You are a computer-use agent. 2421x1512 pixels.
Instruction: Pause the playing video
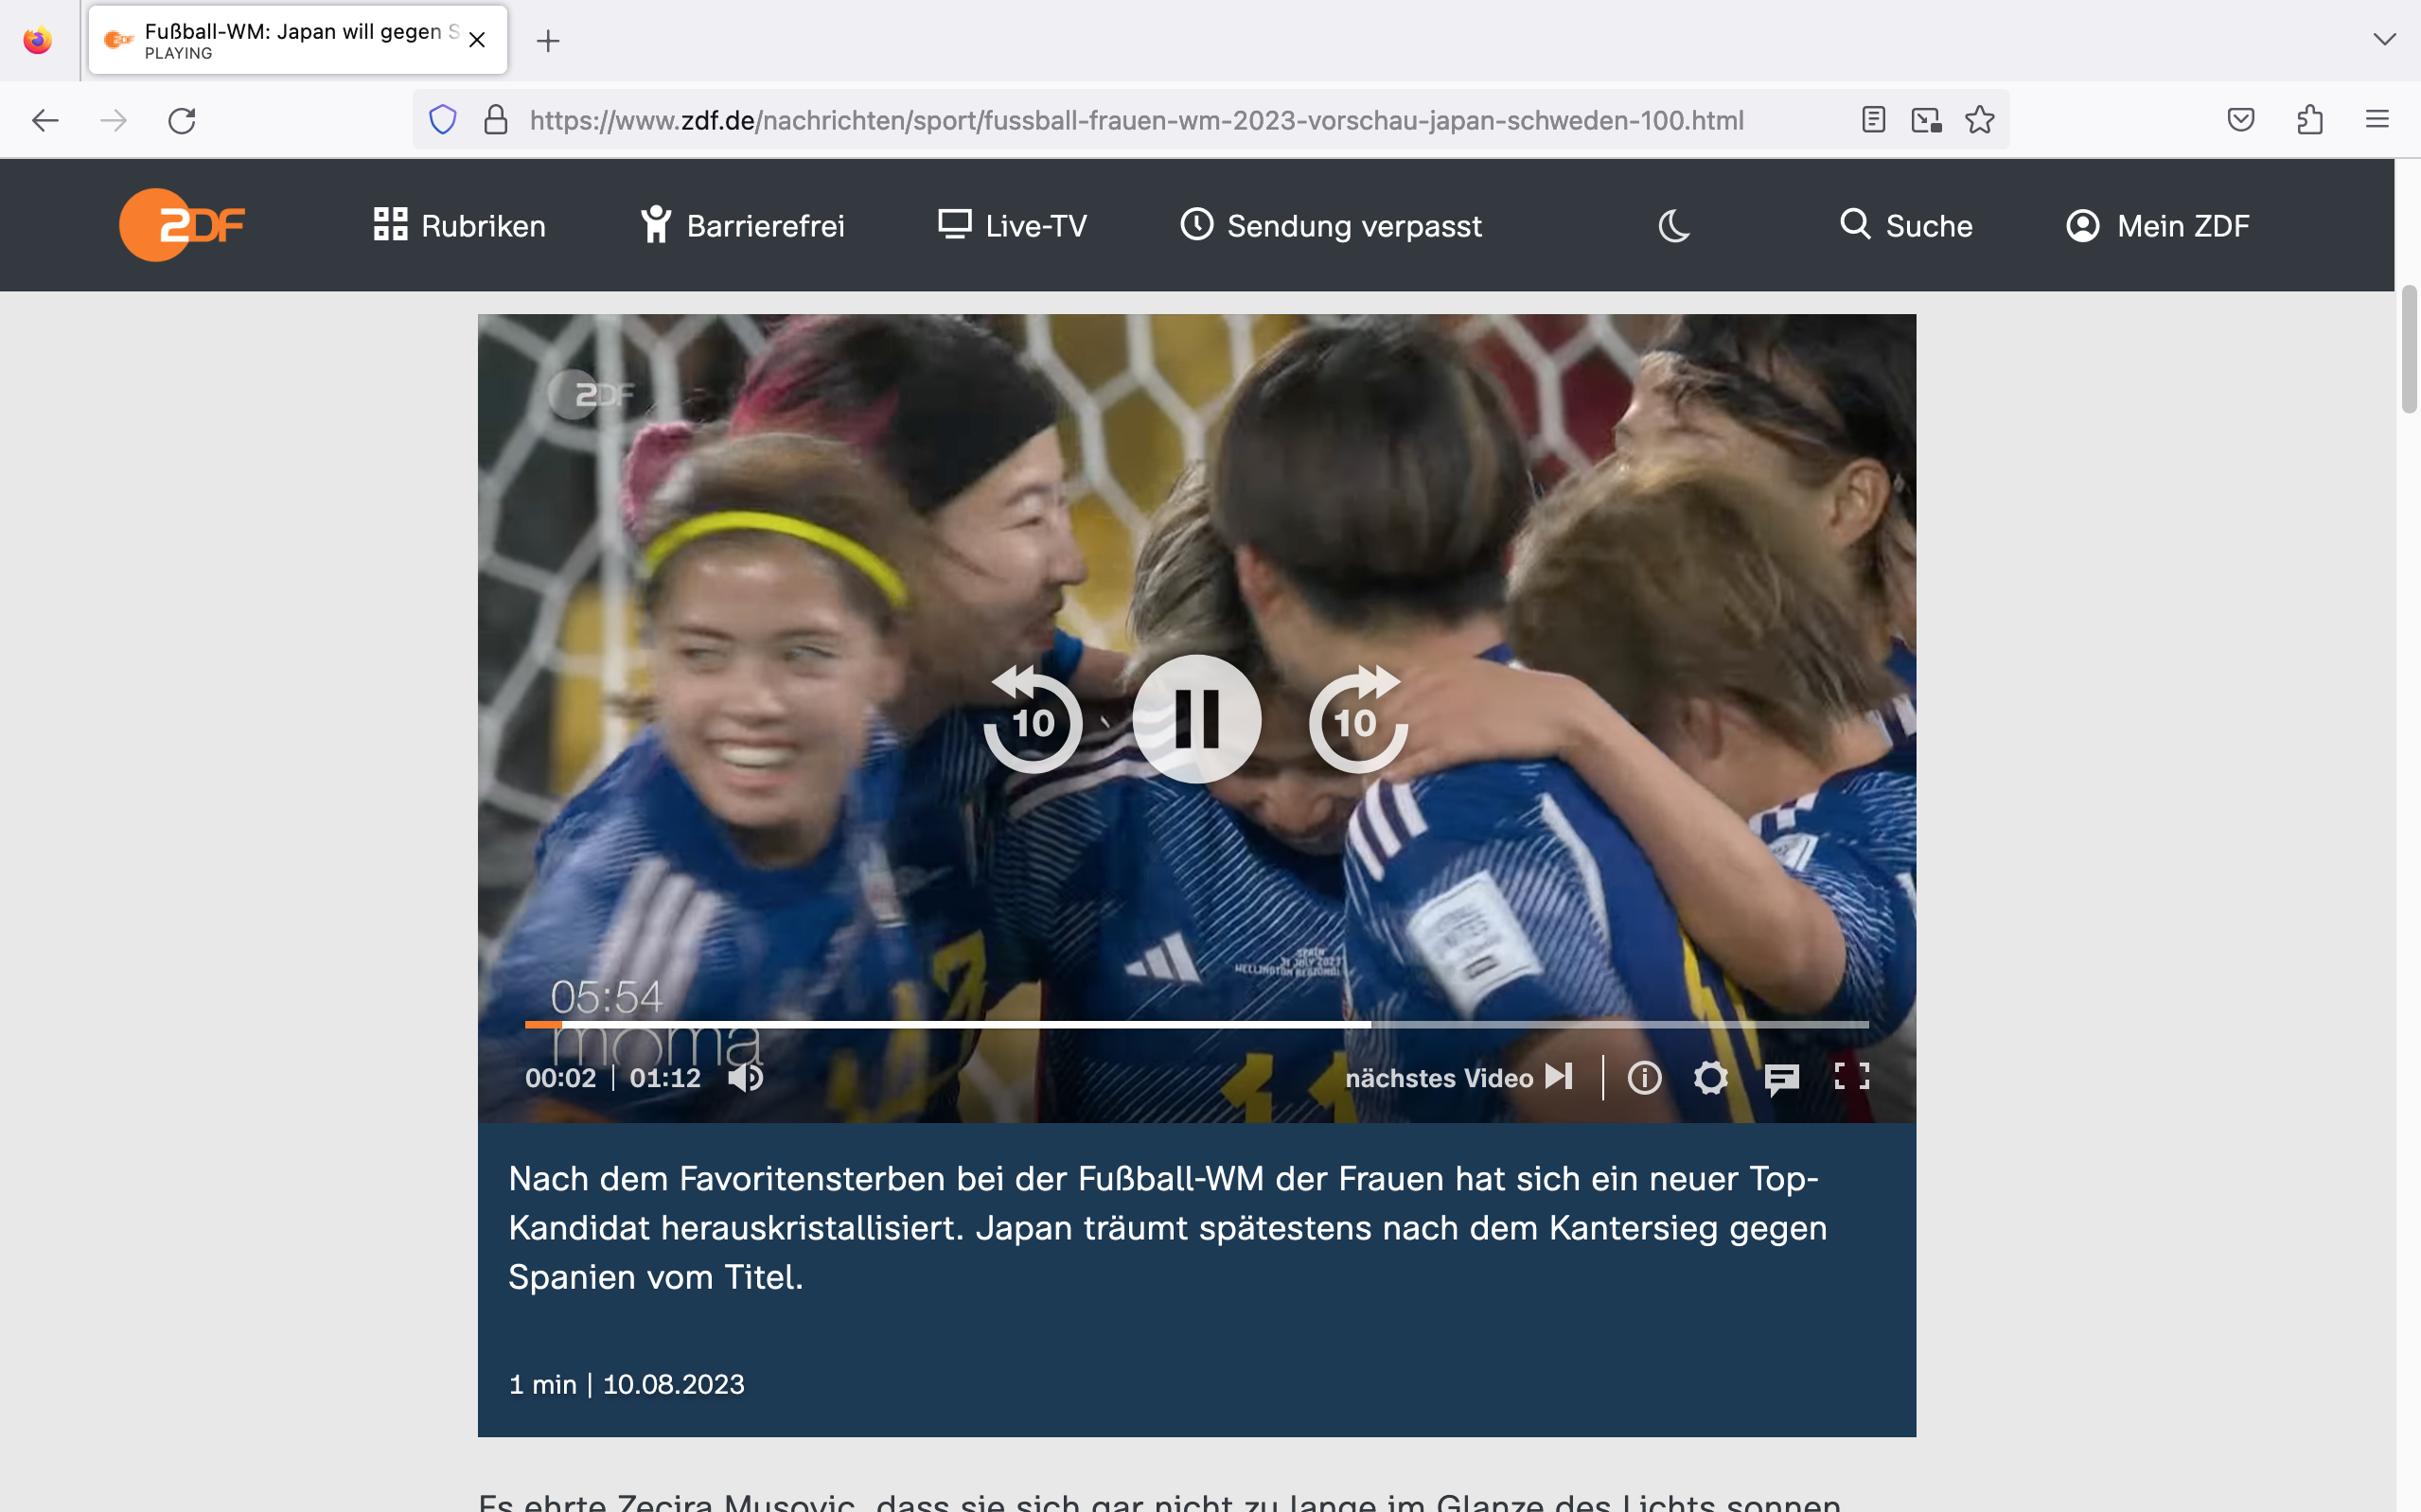pyautogui.click(x=1196, y=720)
